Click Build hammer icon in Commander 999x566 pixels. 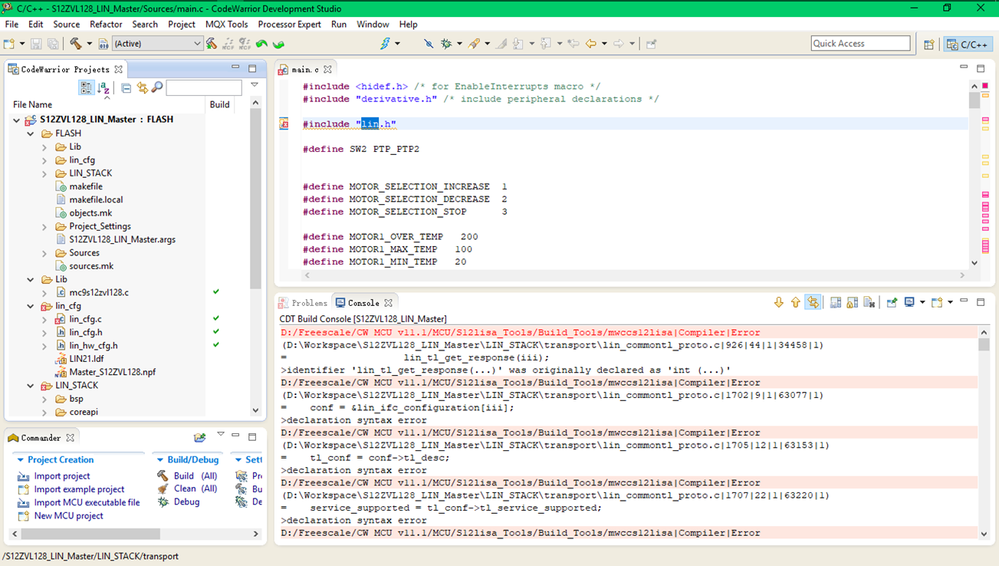(163, 475)
